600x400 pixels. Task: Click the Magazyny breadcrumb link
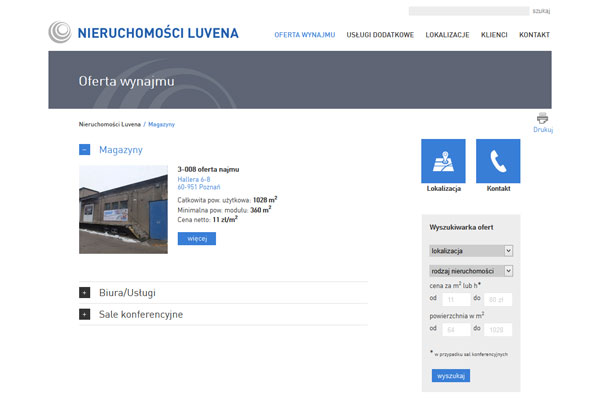tap(161, 124)
